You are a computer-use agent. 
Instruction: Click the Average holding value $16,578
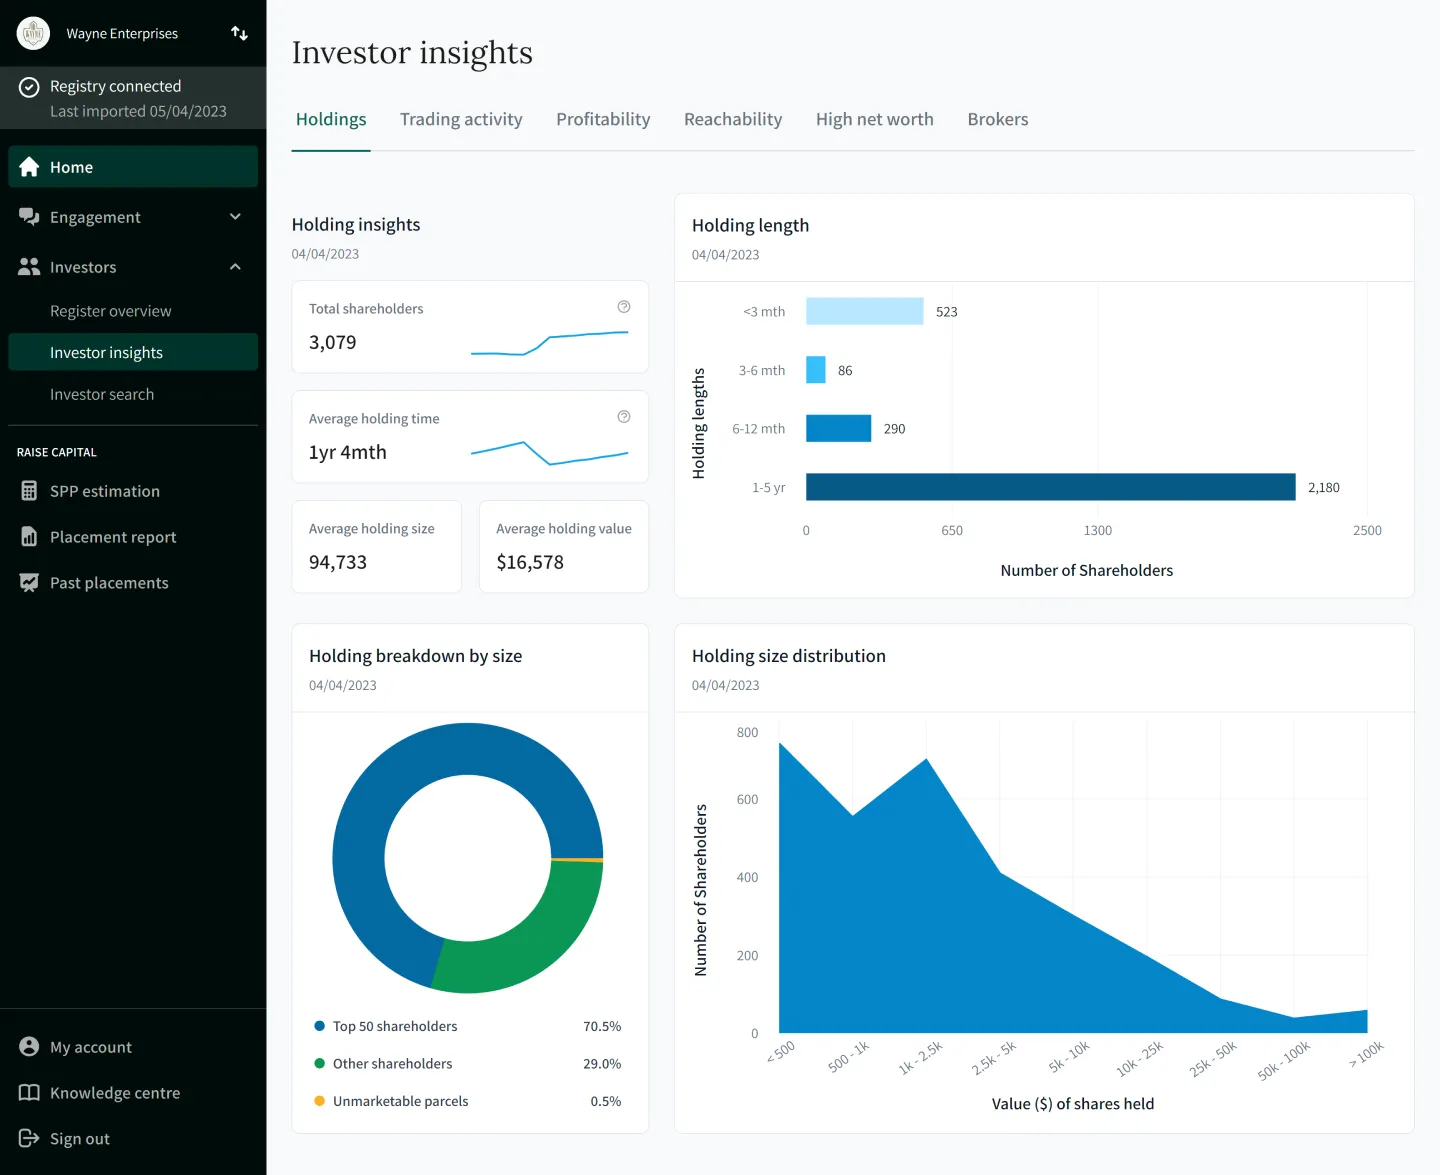[x=530, y=562]
